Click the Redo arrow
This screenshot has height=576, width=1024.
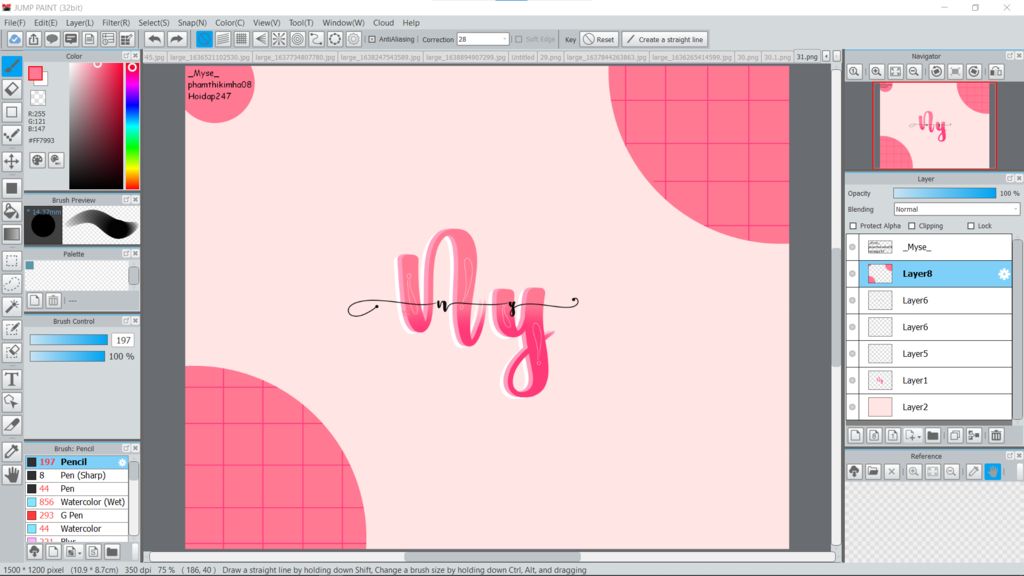(x=176, y=39)
